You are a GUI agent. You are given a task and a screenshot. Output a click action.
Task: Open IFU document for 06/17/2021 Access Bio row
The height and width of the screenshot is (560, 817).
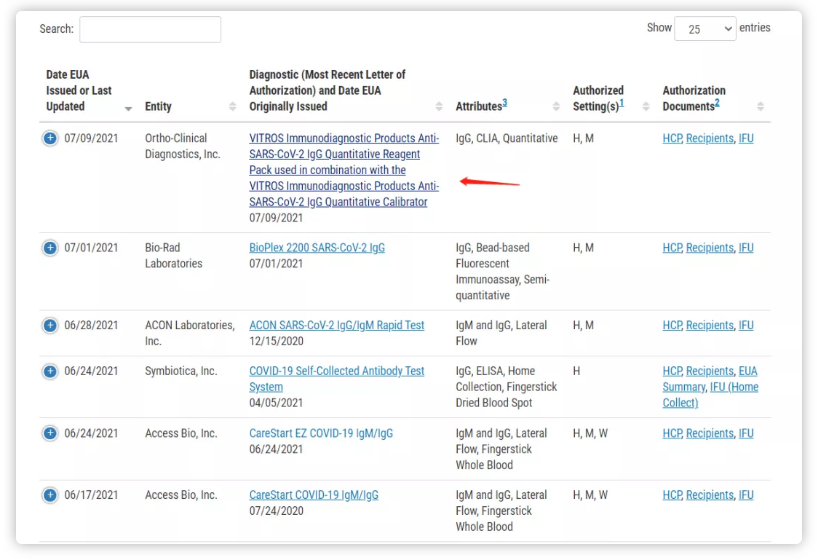click(746, 495)
